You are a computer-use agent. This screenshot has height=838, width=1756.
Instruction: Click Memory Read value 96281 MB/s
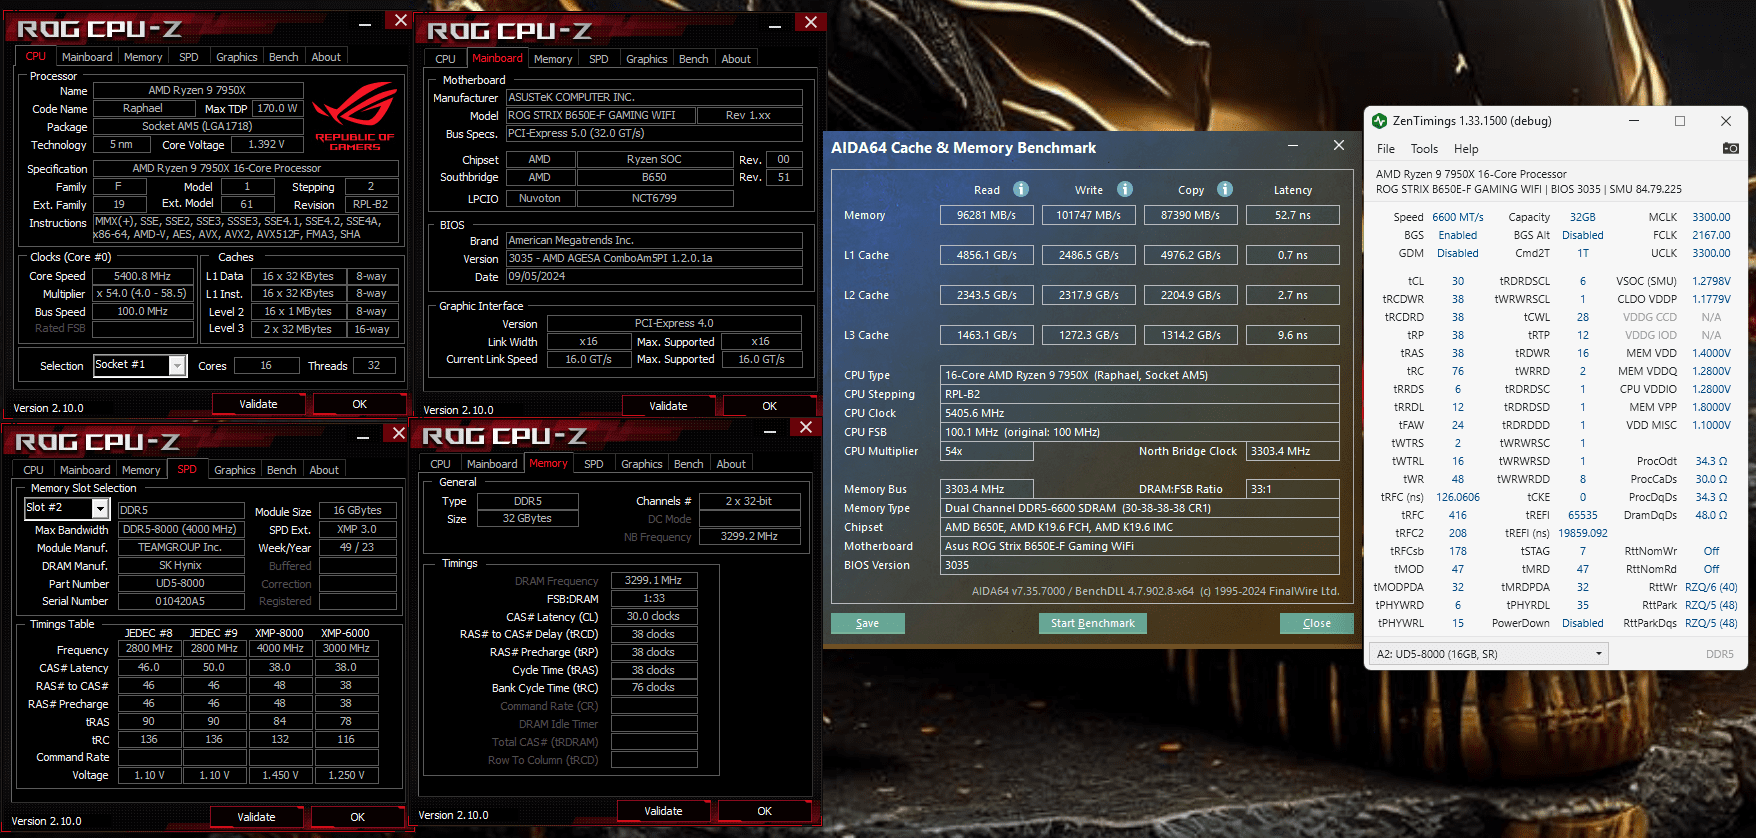pyautogui.click(x=987, y=215)
